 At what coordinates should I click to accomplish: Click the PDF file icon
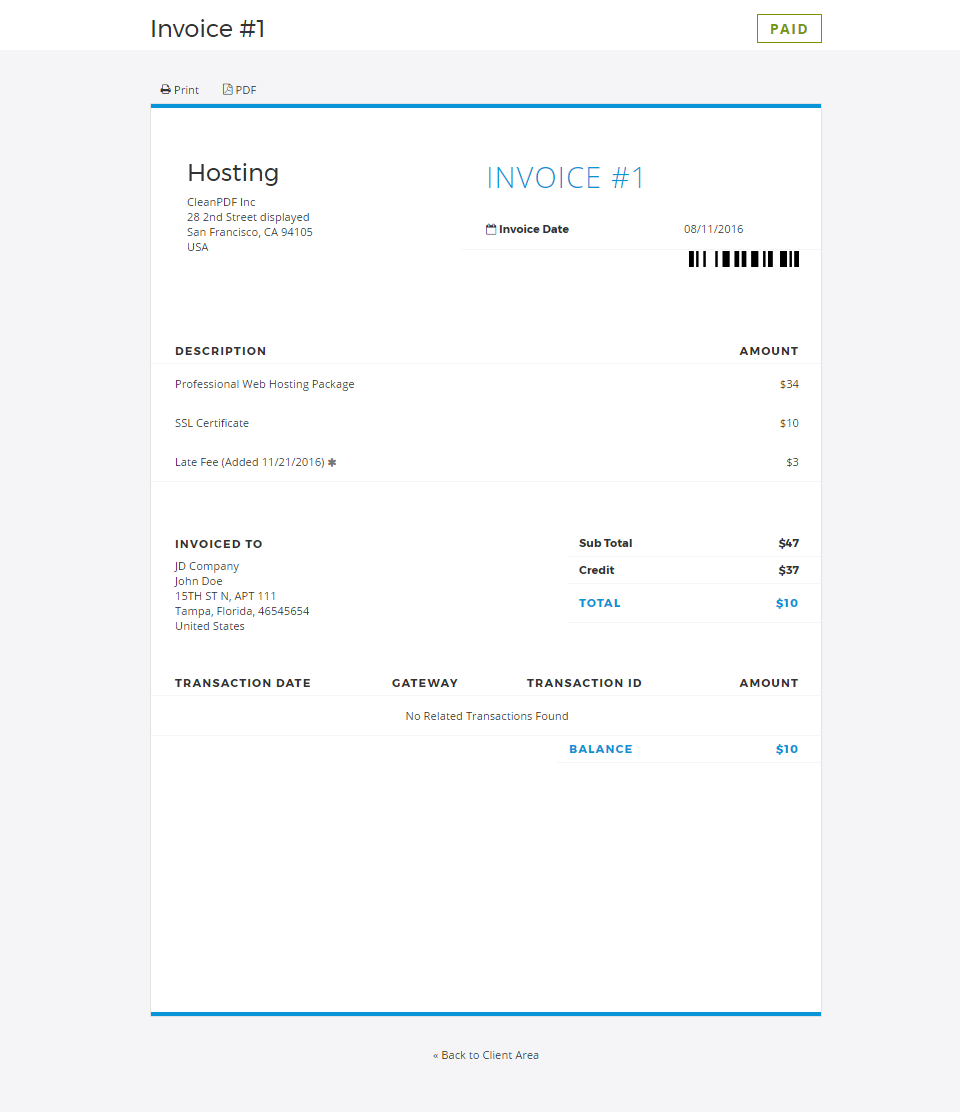pyautogui.click(x=228, y=89)
